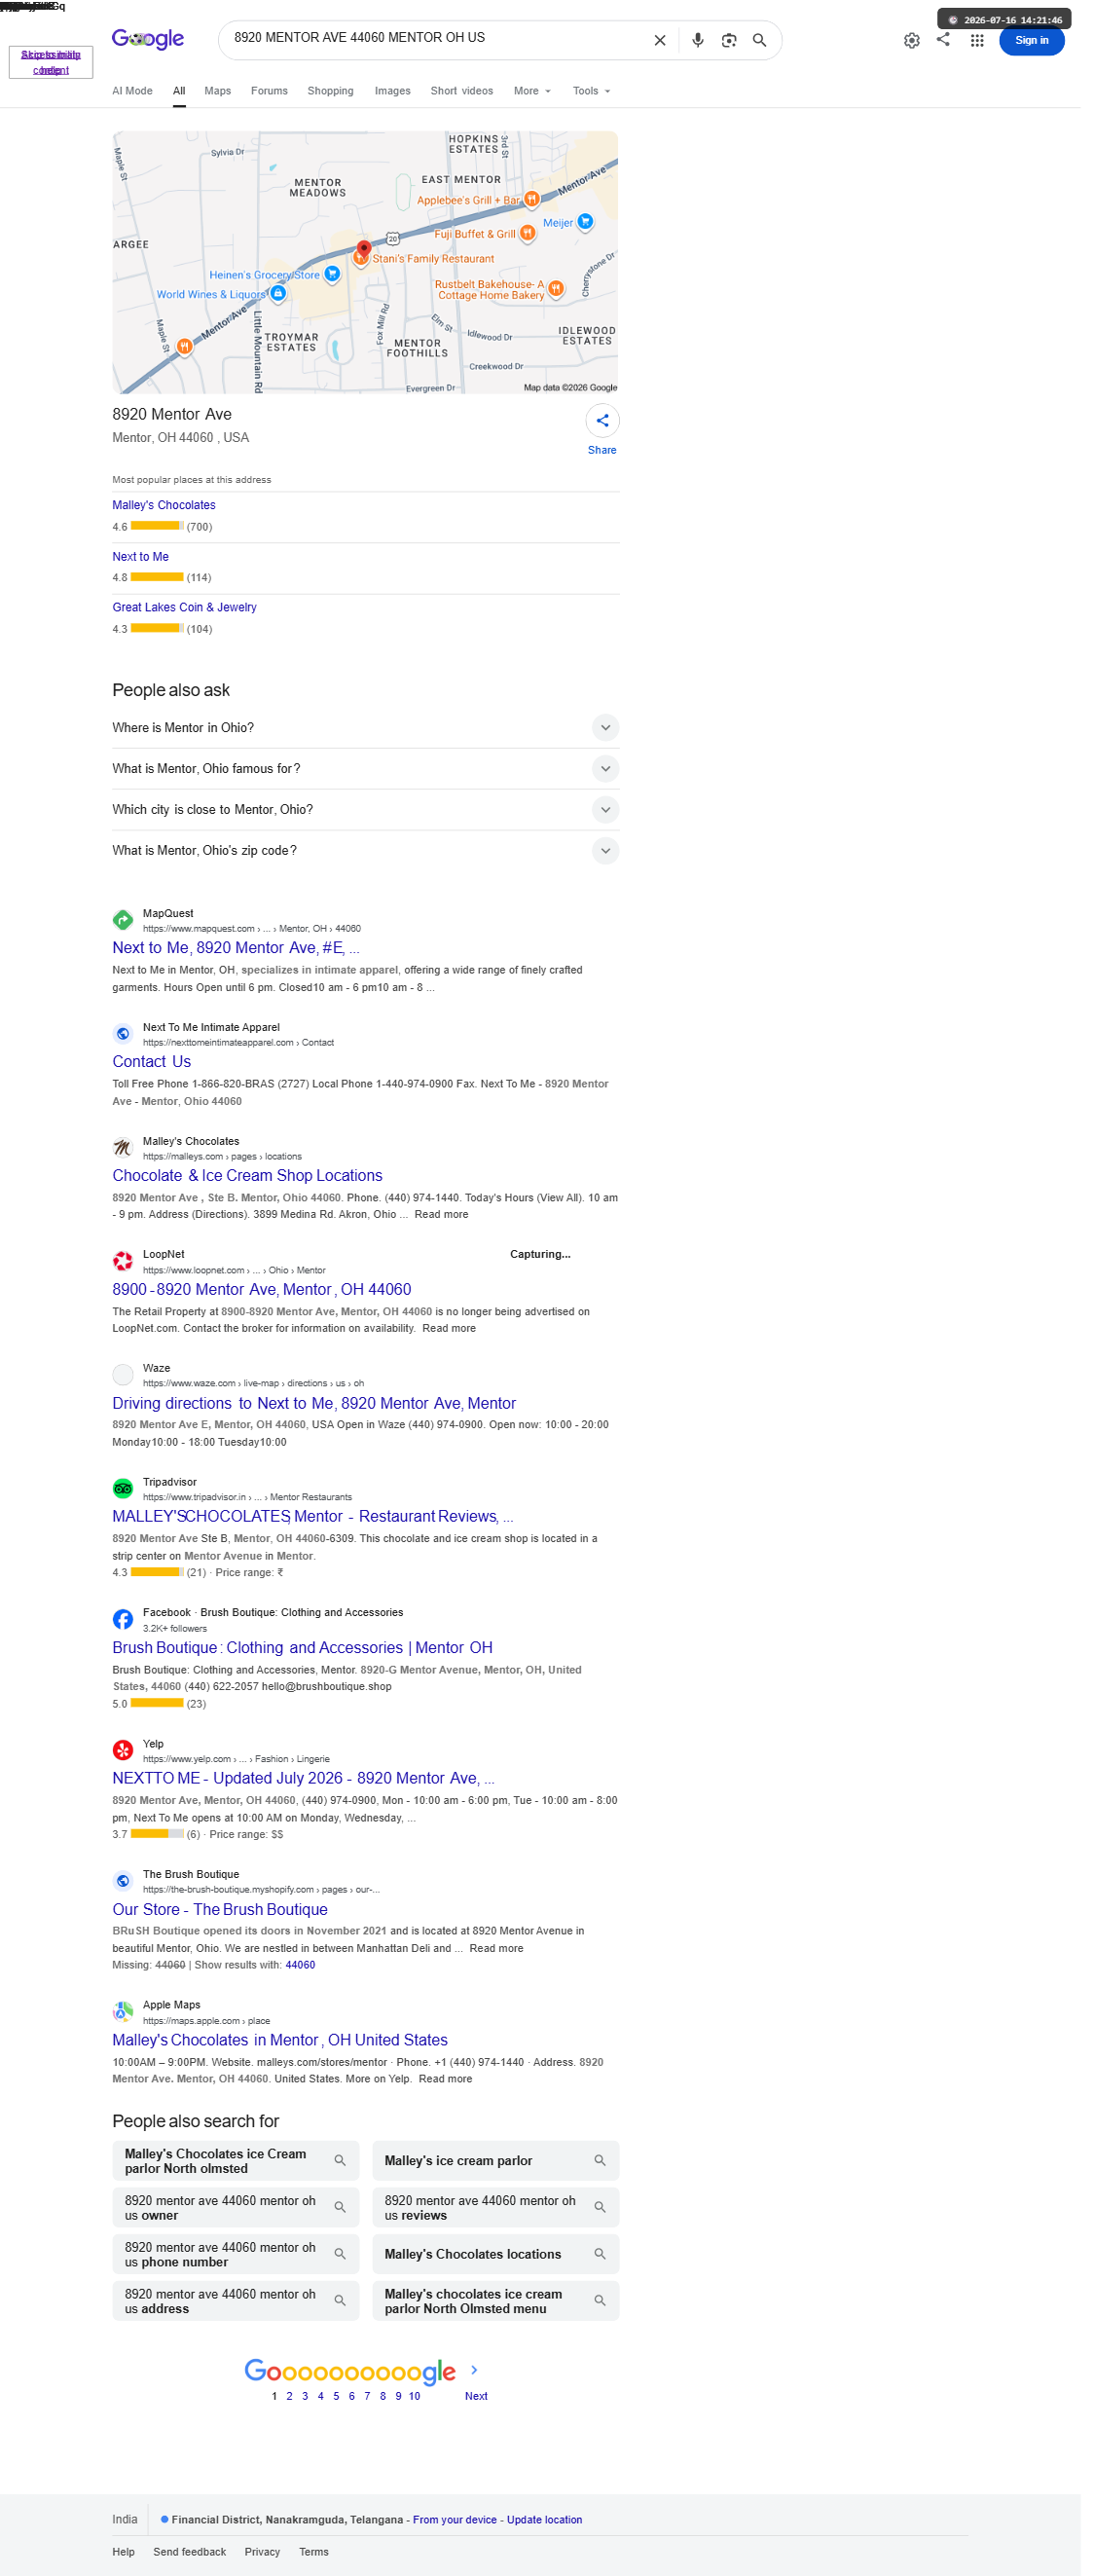Open Next to Me popular place link
This screenshot has width=1094, height=2576.
click(x=140, y=556)
